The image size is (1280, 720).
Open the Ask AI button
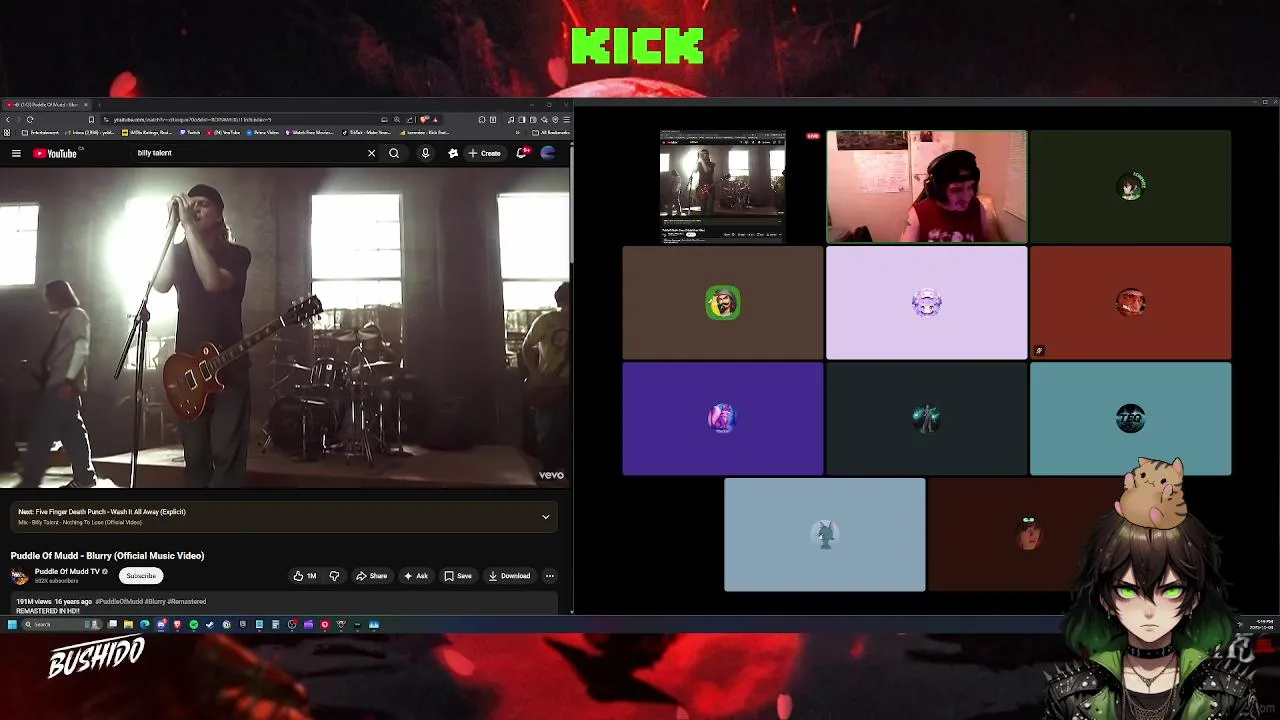pos(416,576)
